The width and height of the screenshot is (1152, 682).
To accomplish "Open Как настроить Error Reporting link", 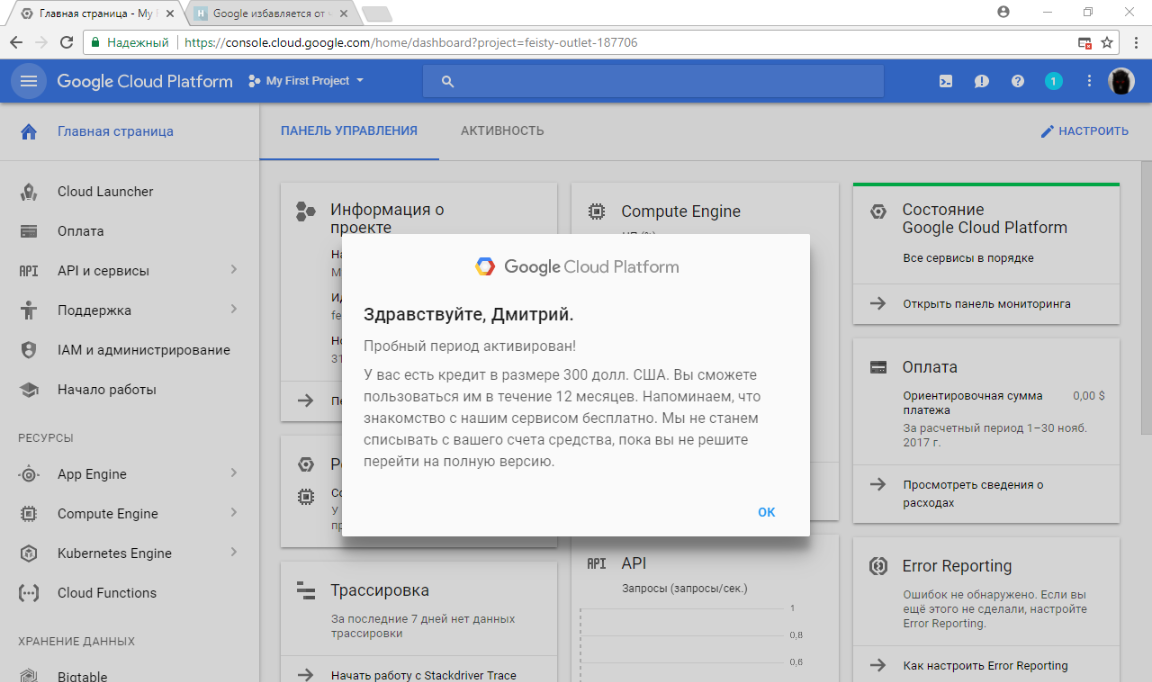I will point(985,666).
